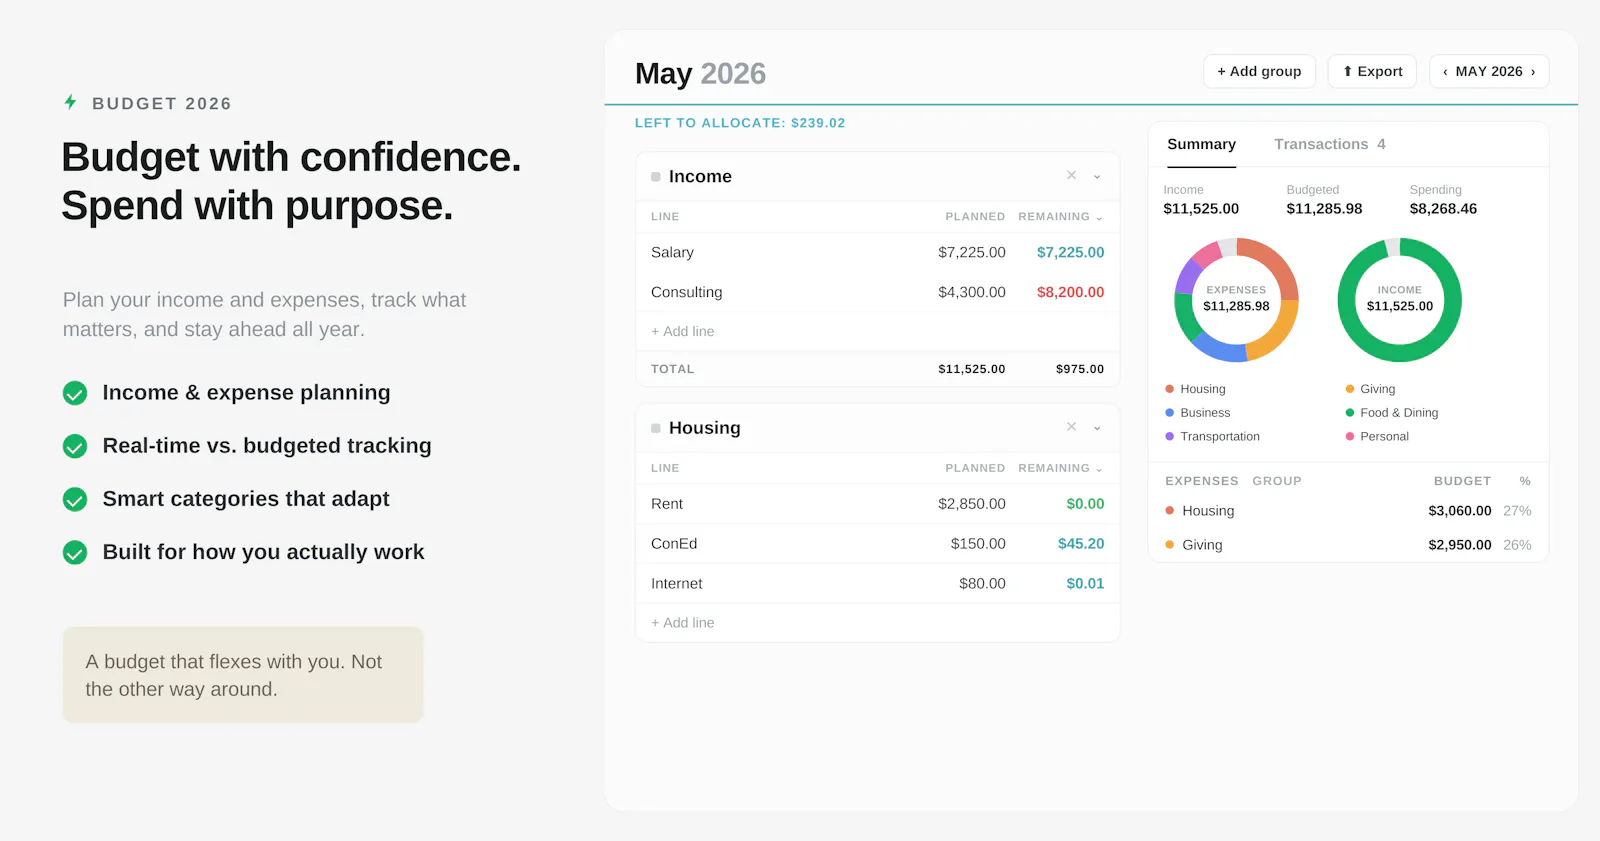Viewport: 1600px width, 841px height.
Task: Select the Internet line name
Action: (676, 583)
